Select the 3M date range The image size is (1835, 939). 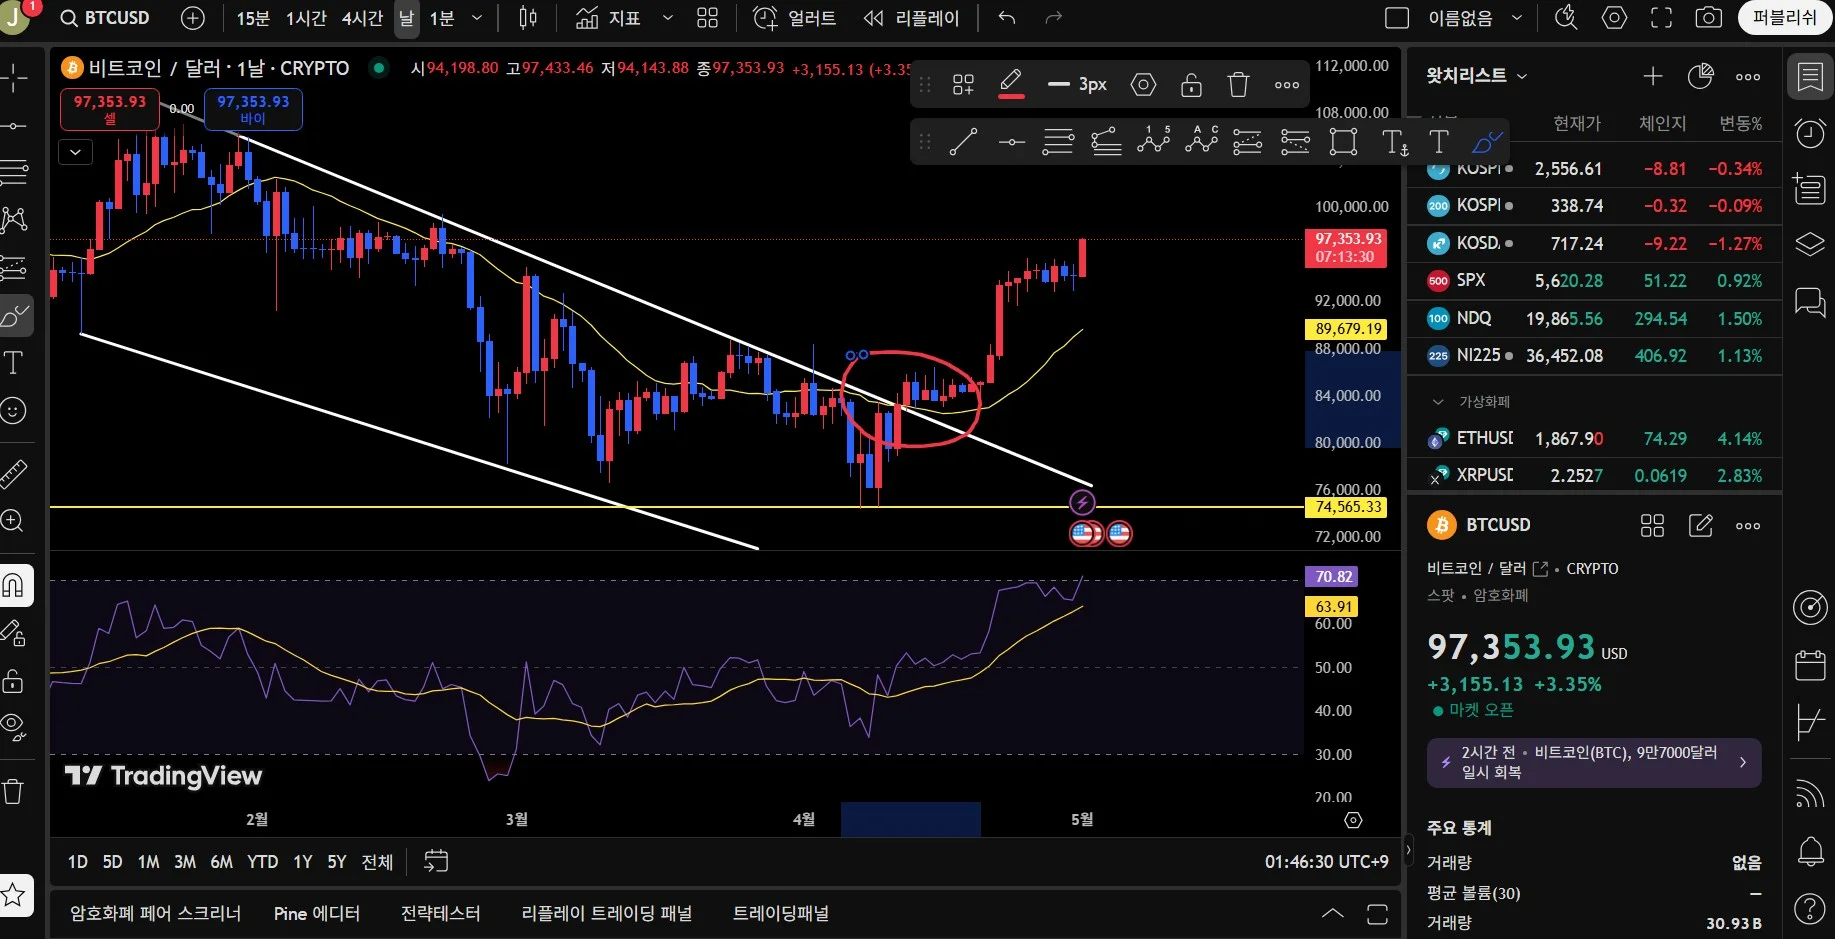pos(185,862)
